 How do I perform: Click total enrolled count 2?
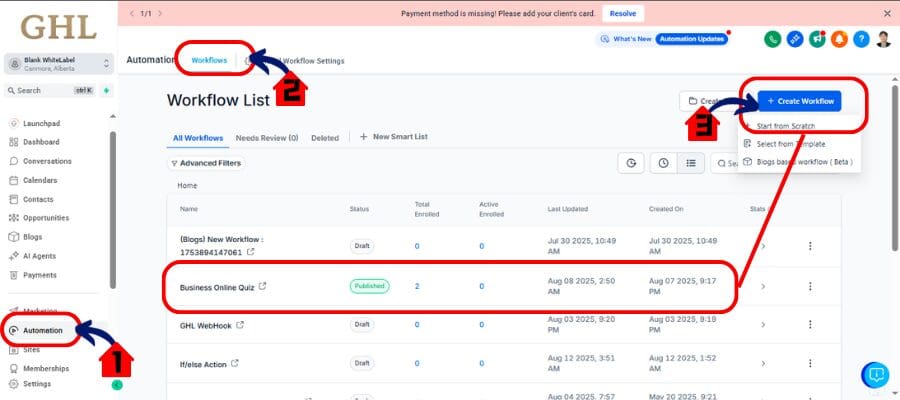coord(417,286)
